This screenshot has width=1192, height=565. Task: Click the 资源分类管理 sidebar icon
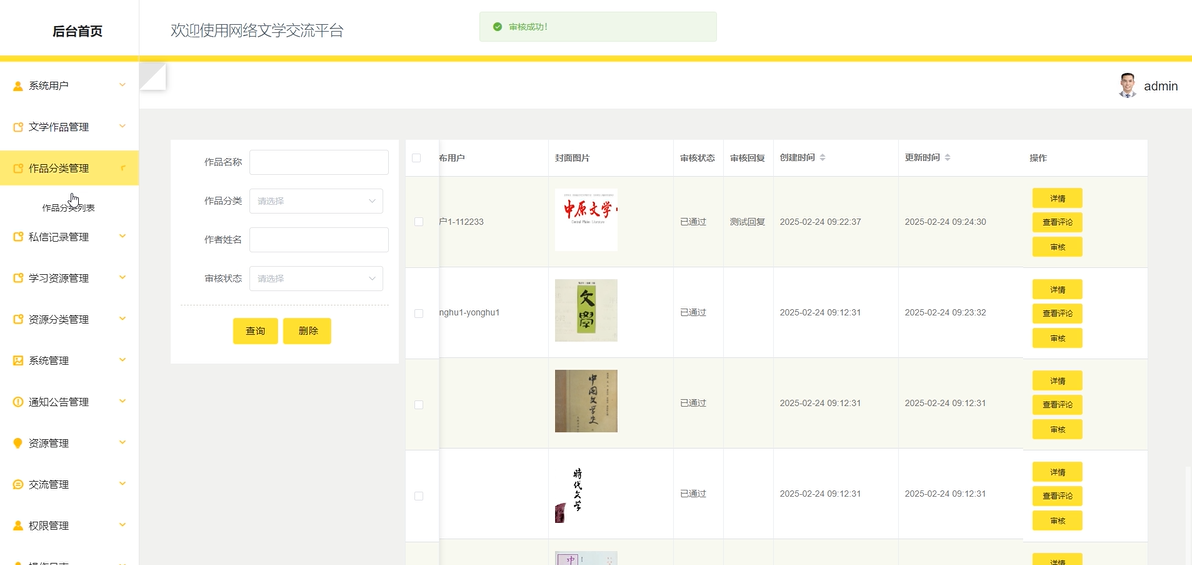(x=18, y=319)
